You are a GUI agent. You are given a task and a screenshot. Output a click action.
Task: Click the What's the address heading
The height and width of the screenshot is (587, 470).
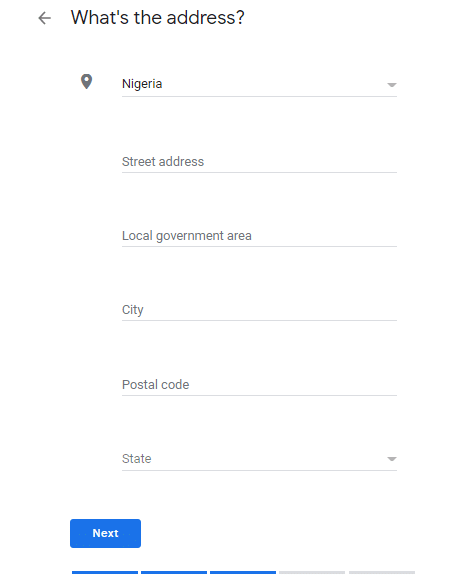click(x=158, y=18)
